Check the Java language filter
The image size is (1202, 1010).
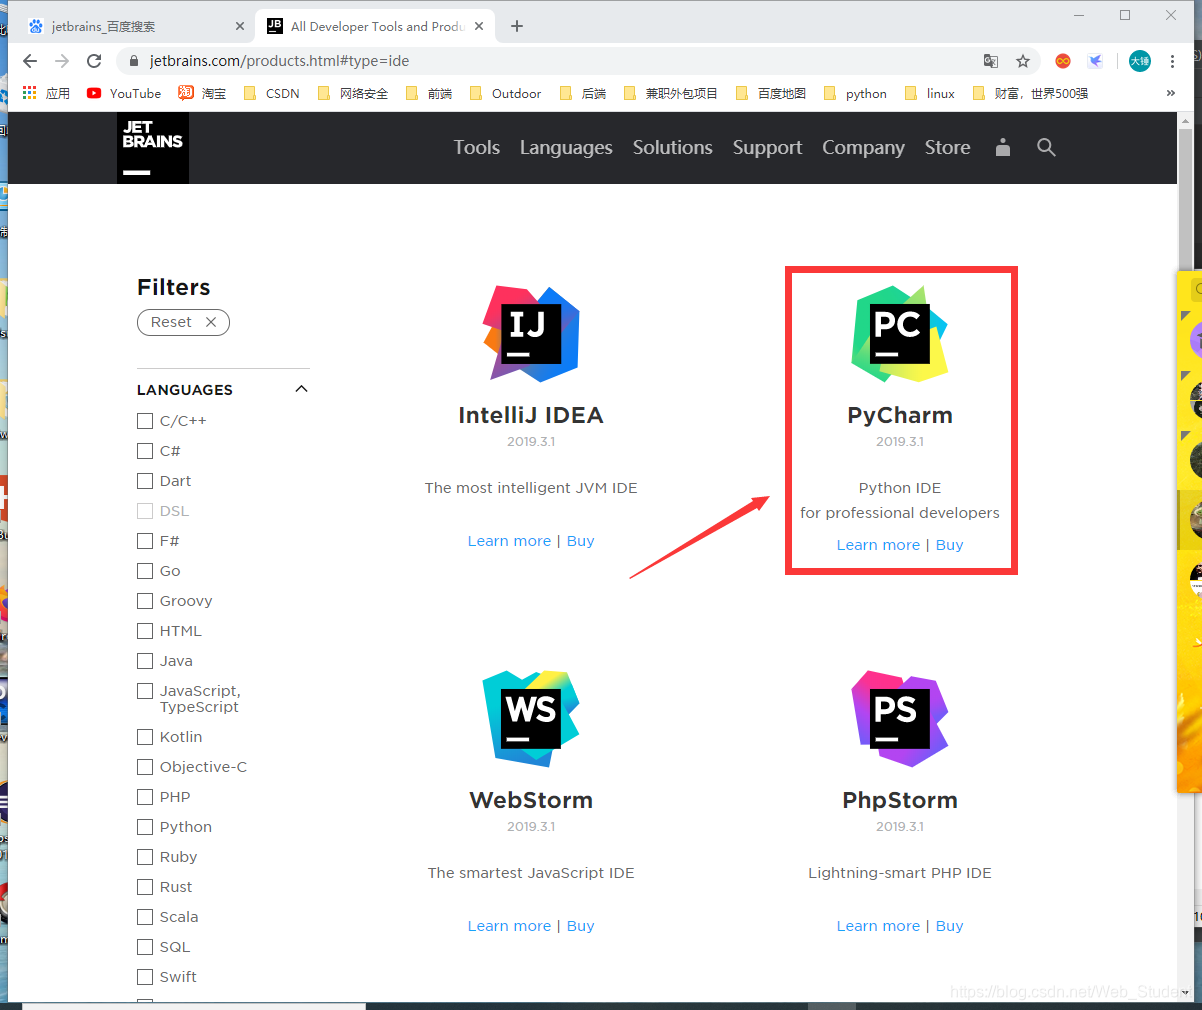coord(145,661)
